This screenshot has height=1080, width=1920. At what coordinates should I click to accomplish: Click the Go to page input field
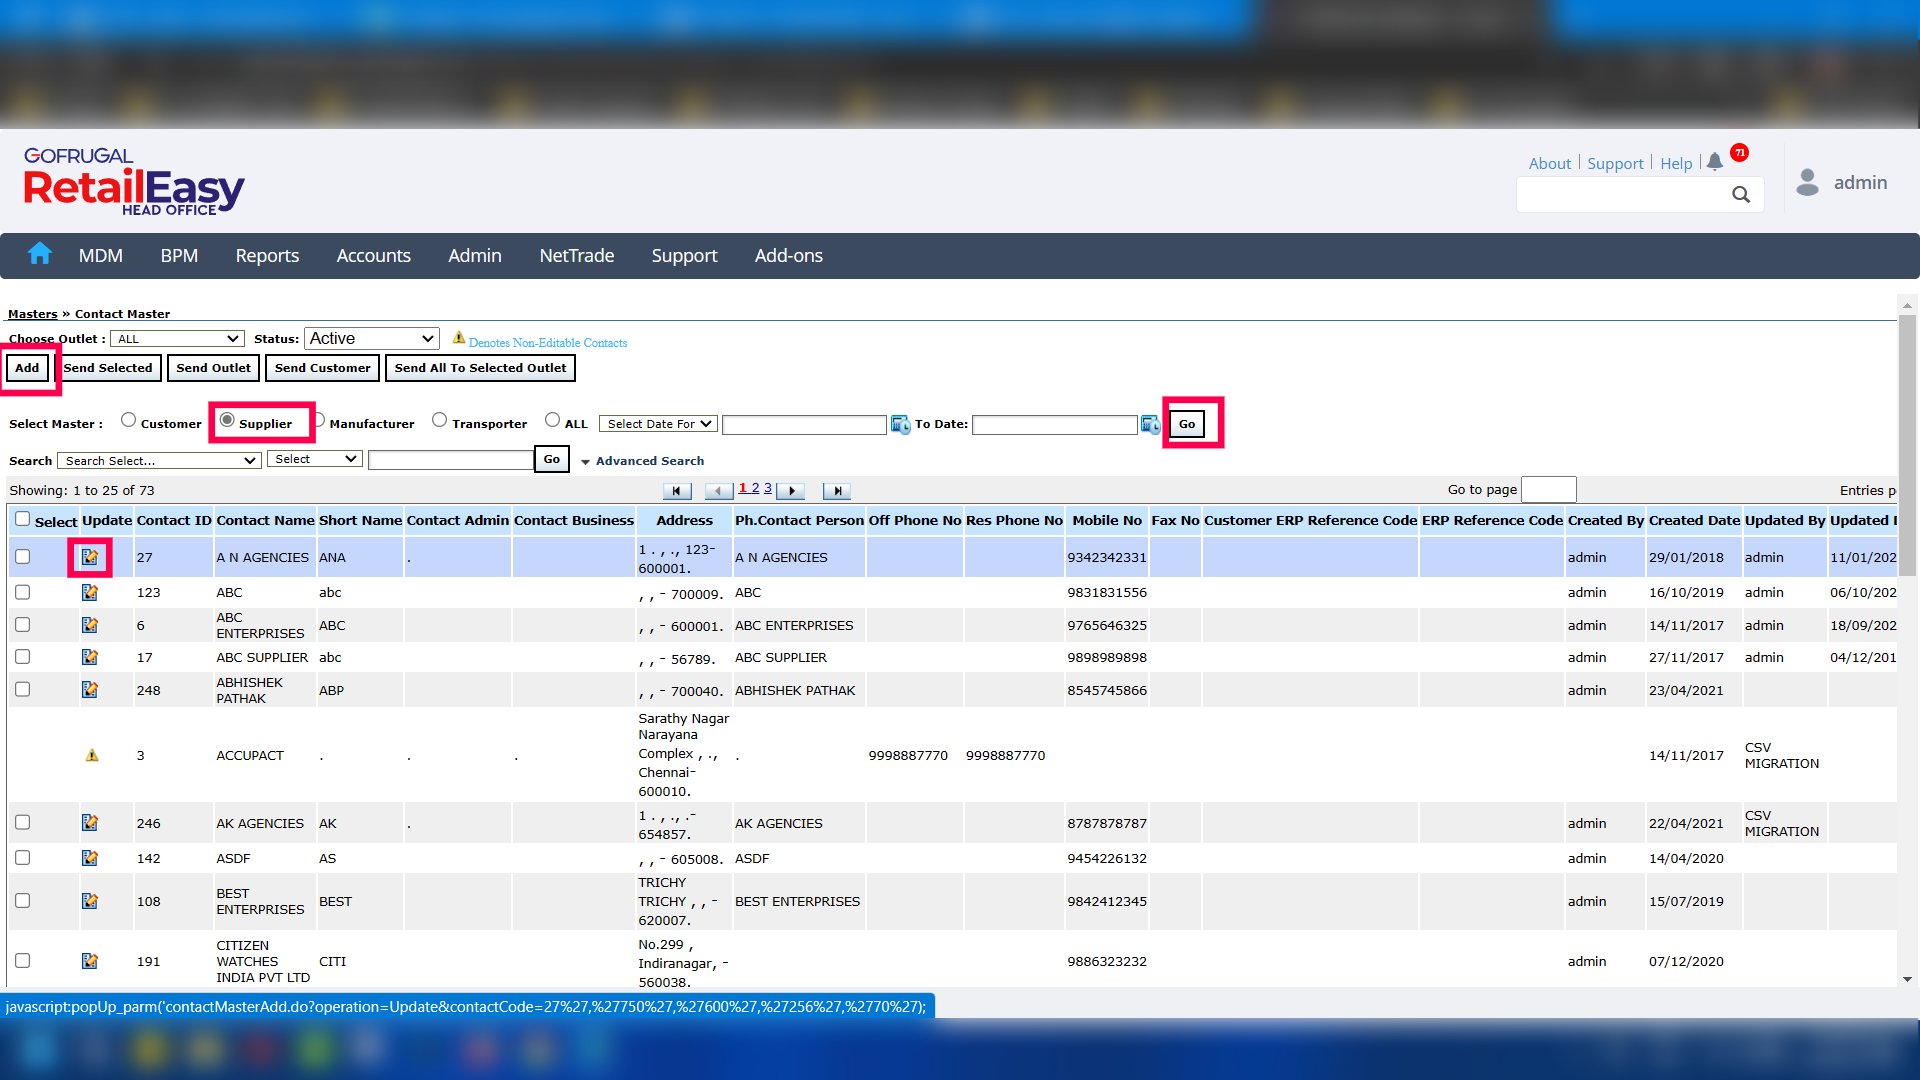[1548, 490]
